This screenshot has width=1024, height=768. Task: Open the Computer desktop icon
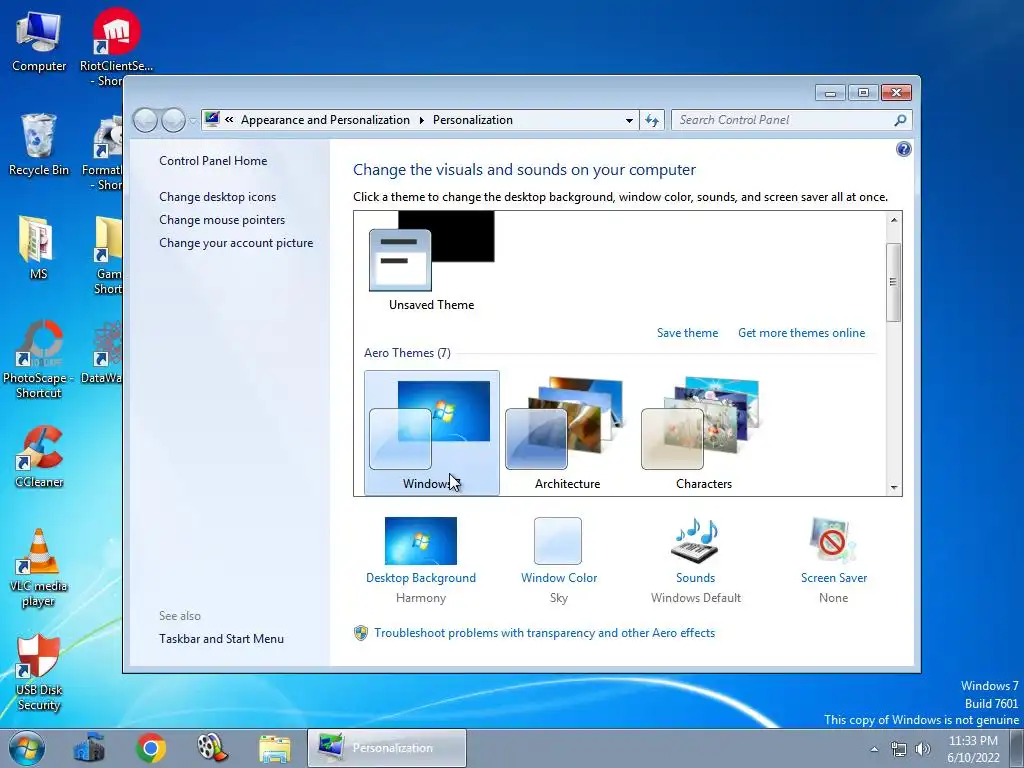39,41
